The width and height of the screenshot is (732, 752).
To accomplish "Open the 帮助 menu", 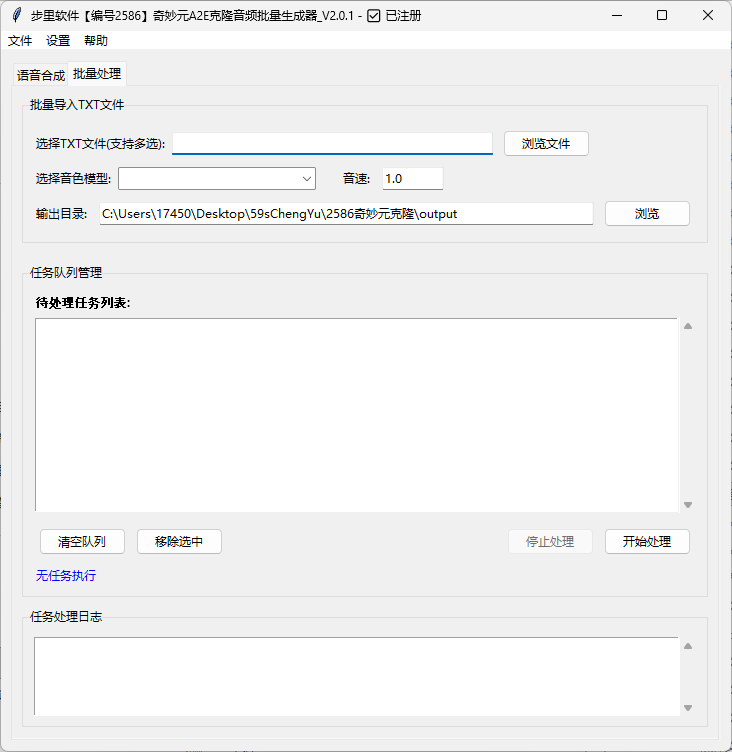I will [x=96, y=41].
